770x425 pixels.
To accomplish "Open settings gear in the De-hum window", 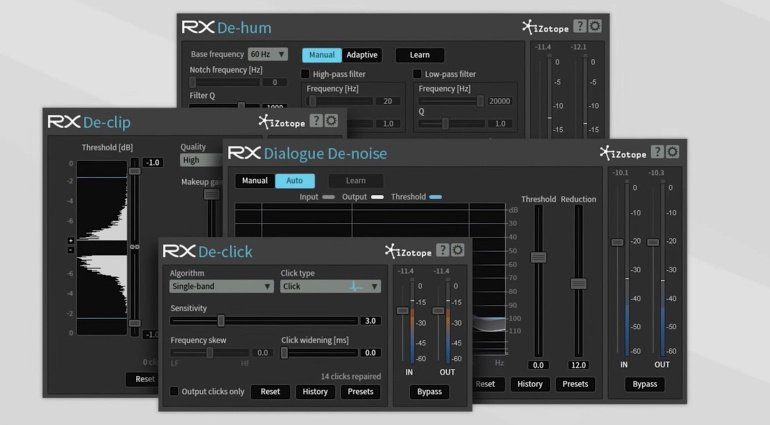I will click(595, 27).
